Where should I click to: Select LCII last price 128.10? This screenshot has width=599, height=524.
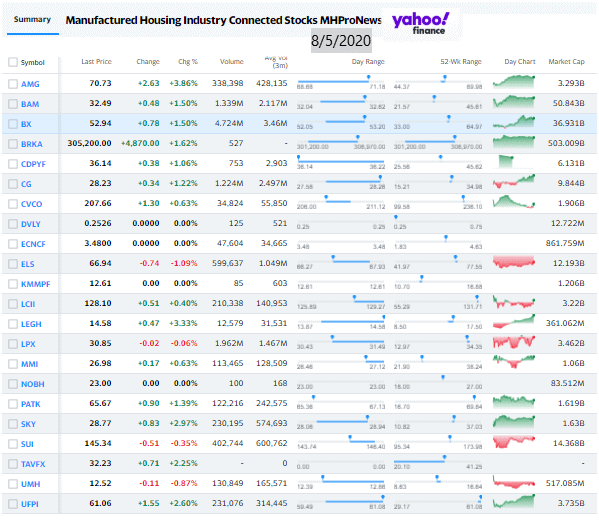point(98,303)
